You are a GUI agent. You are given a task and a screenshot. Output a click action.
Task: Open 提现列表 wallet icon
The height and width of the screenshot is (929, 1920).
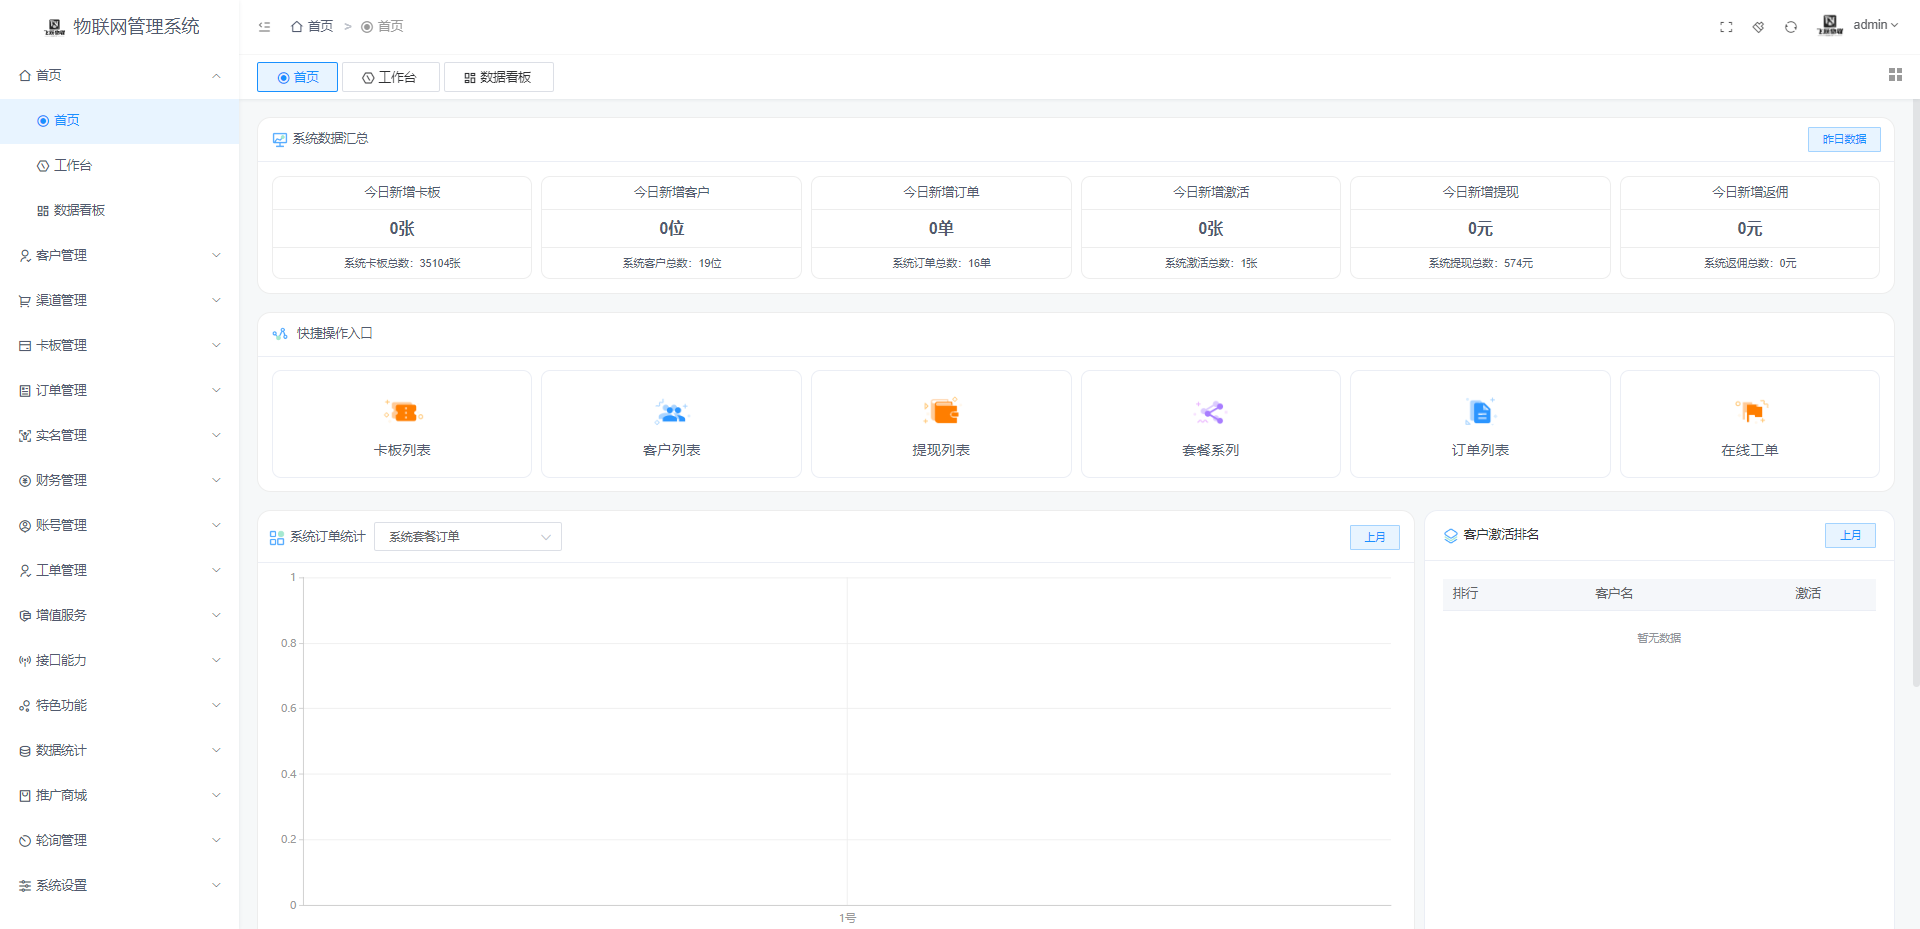tap(941, 412)
